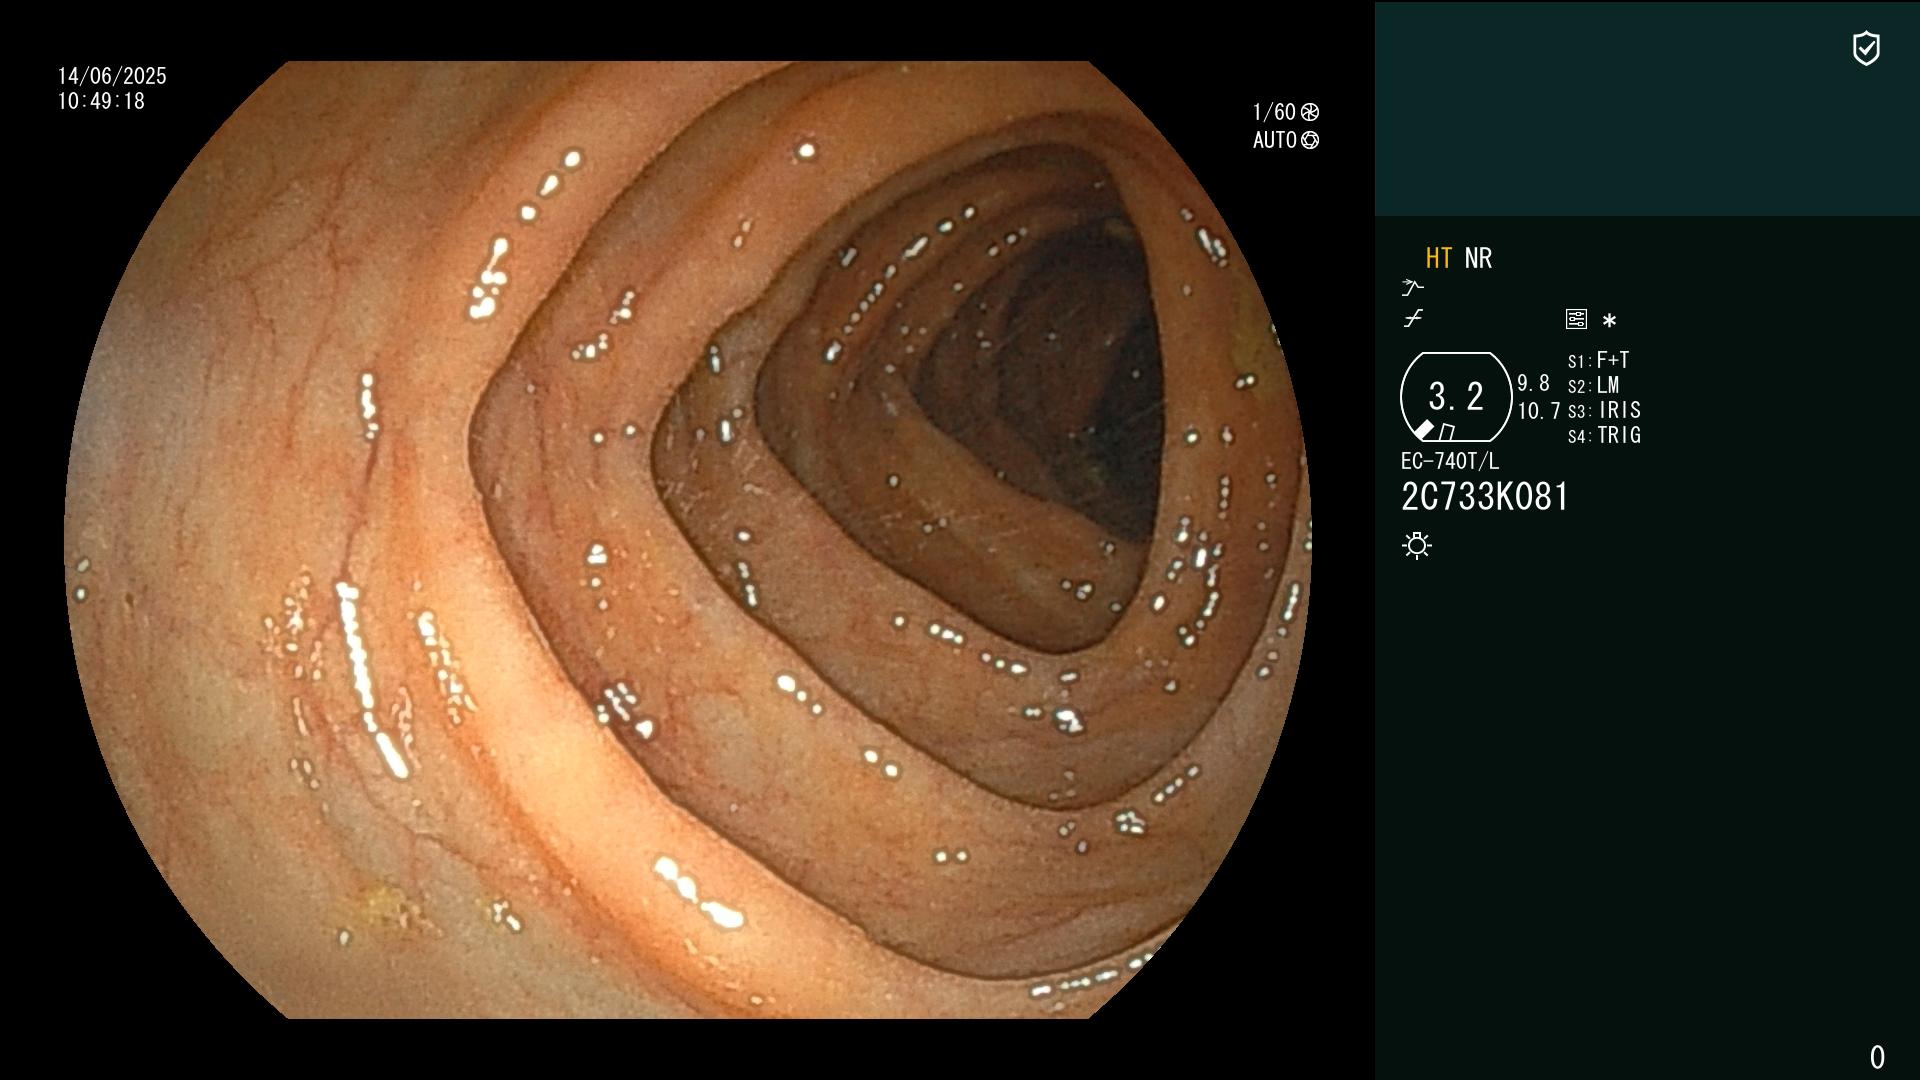Click the iris icon next to AUTO
Image resolution: width=1920 pixels, height=1080 pixels.
[x=1310, y=140]
